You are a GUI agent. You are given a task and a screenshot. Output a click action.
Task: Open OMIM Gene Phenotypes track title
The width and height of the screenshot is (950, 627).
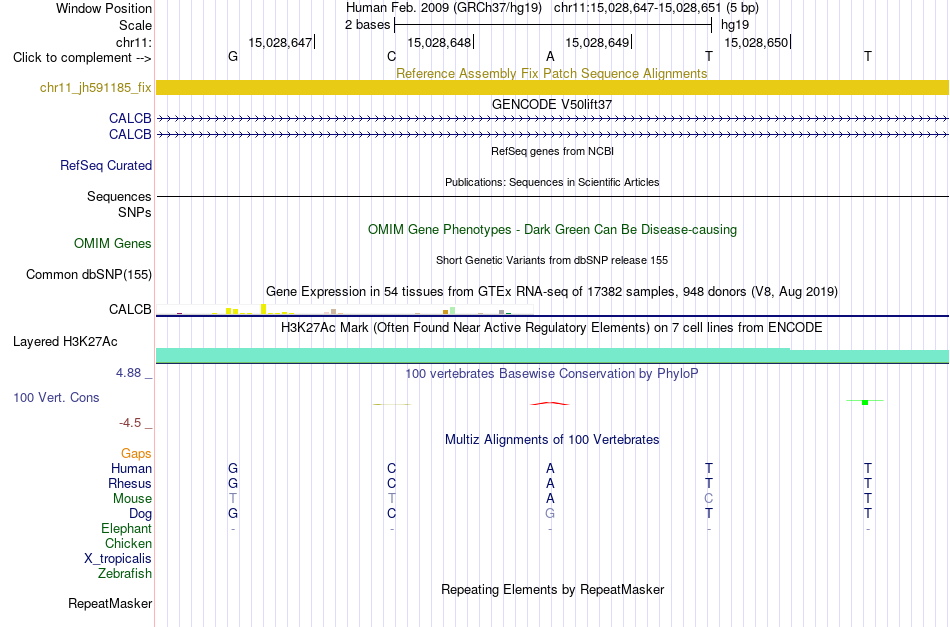pyautogui.click(x=552, y=230)
